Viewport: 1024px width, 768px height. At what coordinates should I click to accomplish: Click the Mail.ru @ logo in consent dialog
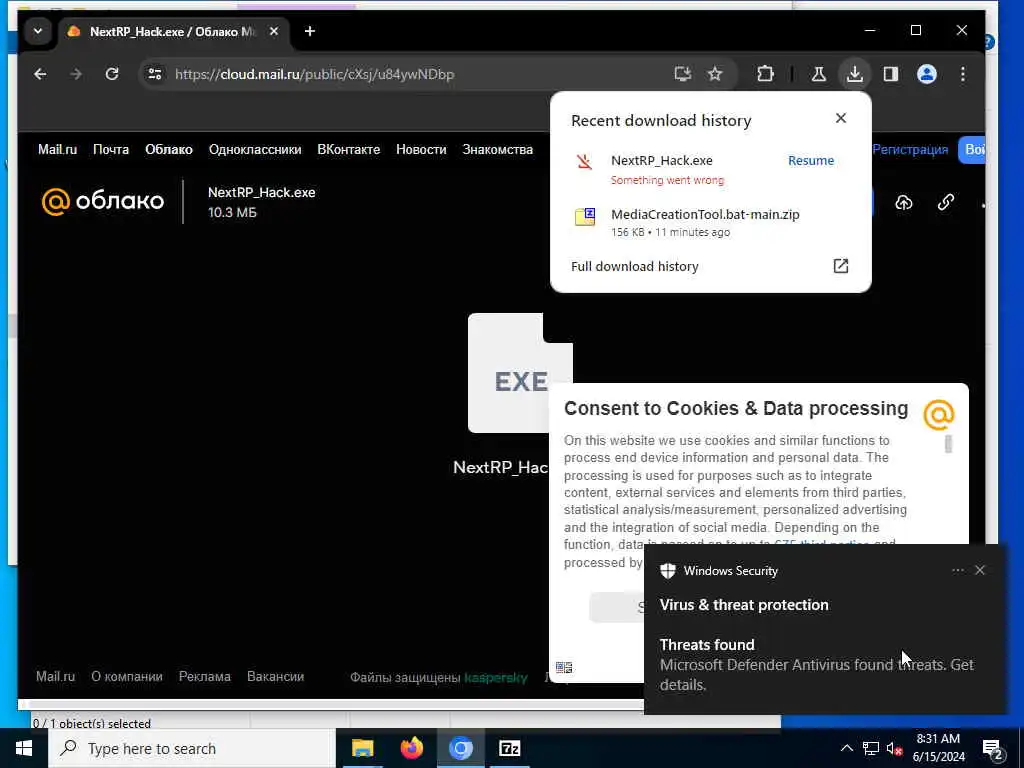pyautogui.click(x=938, y=414)
